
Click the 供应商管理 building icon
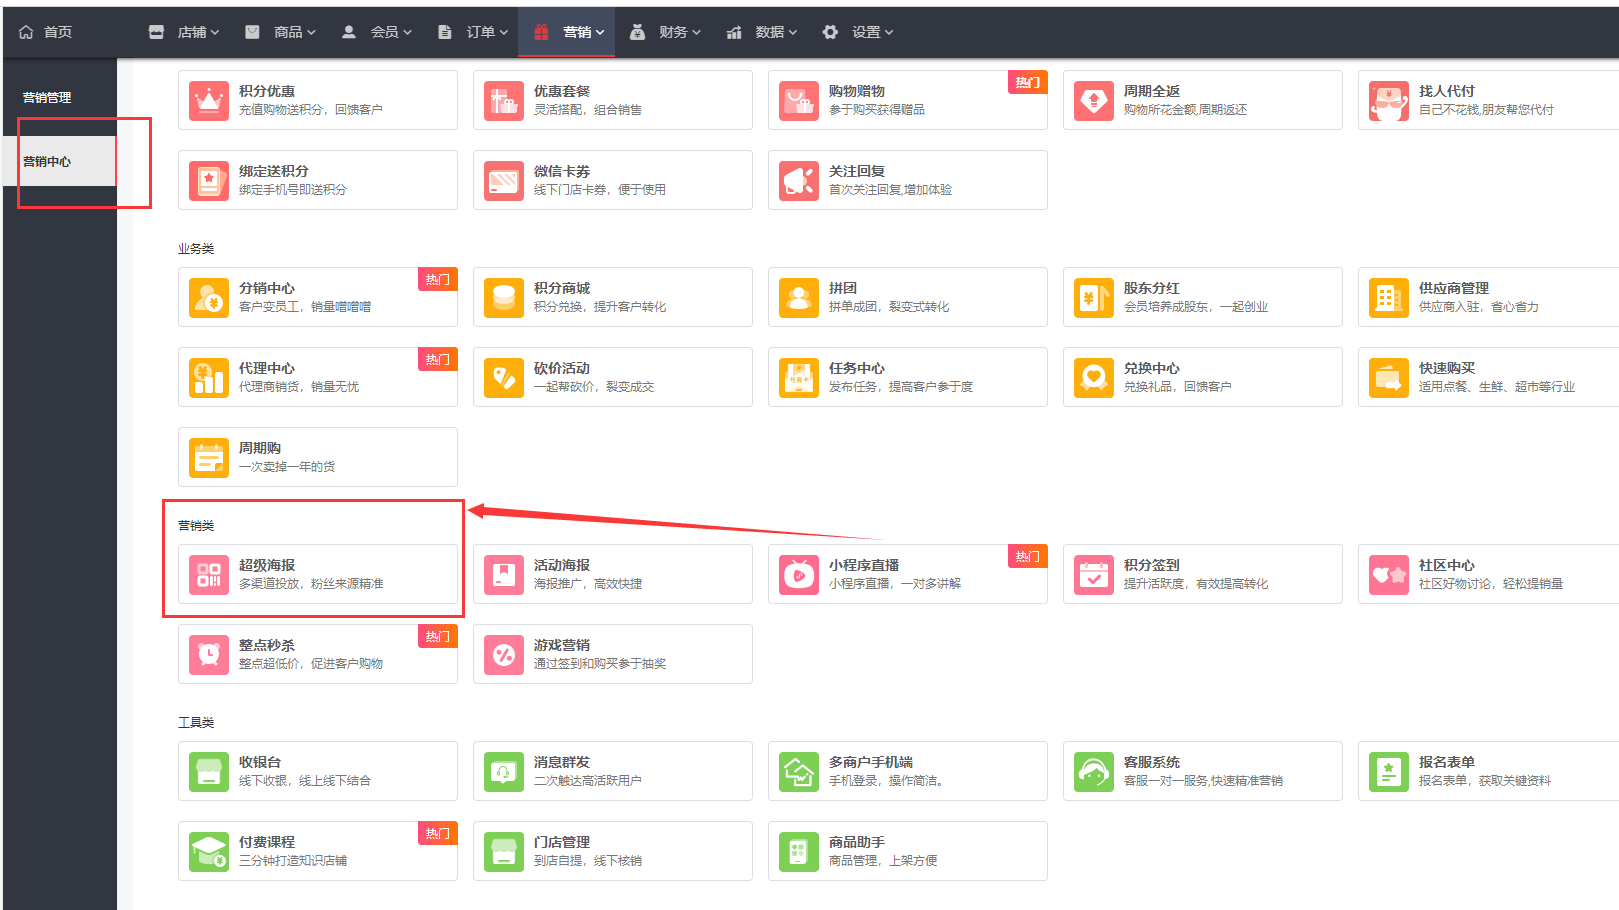(x=1389, y=297)
